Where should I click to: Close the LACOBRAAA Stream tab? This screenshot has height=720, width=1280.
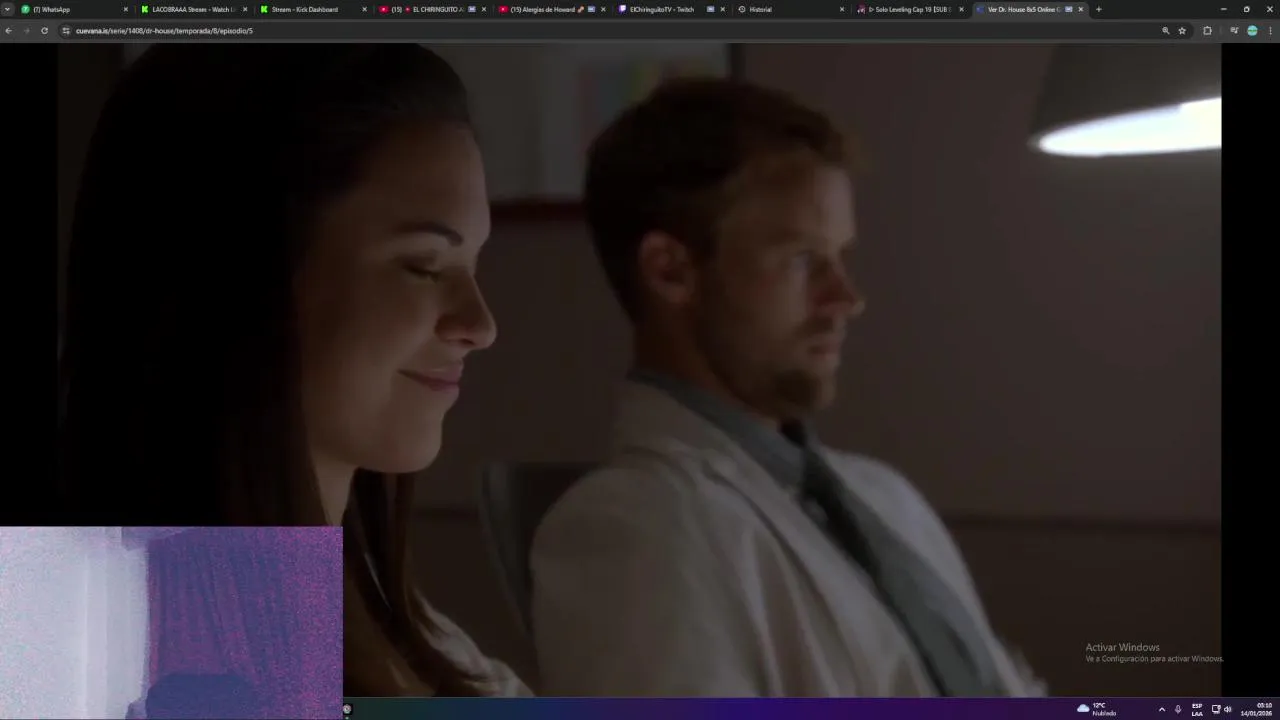(245, 9)
